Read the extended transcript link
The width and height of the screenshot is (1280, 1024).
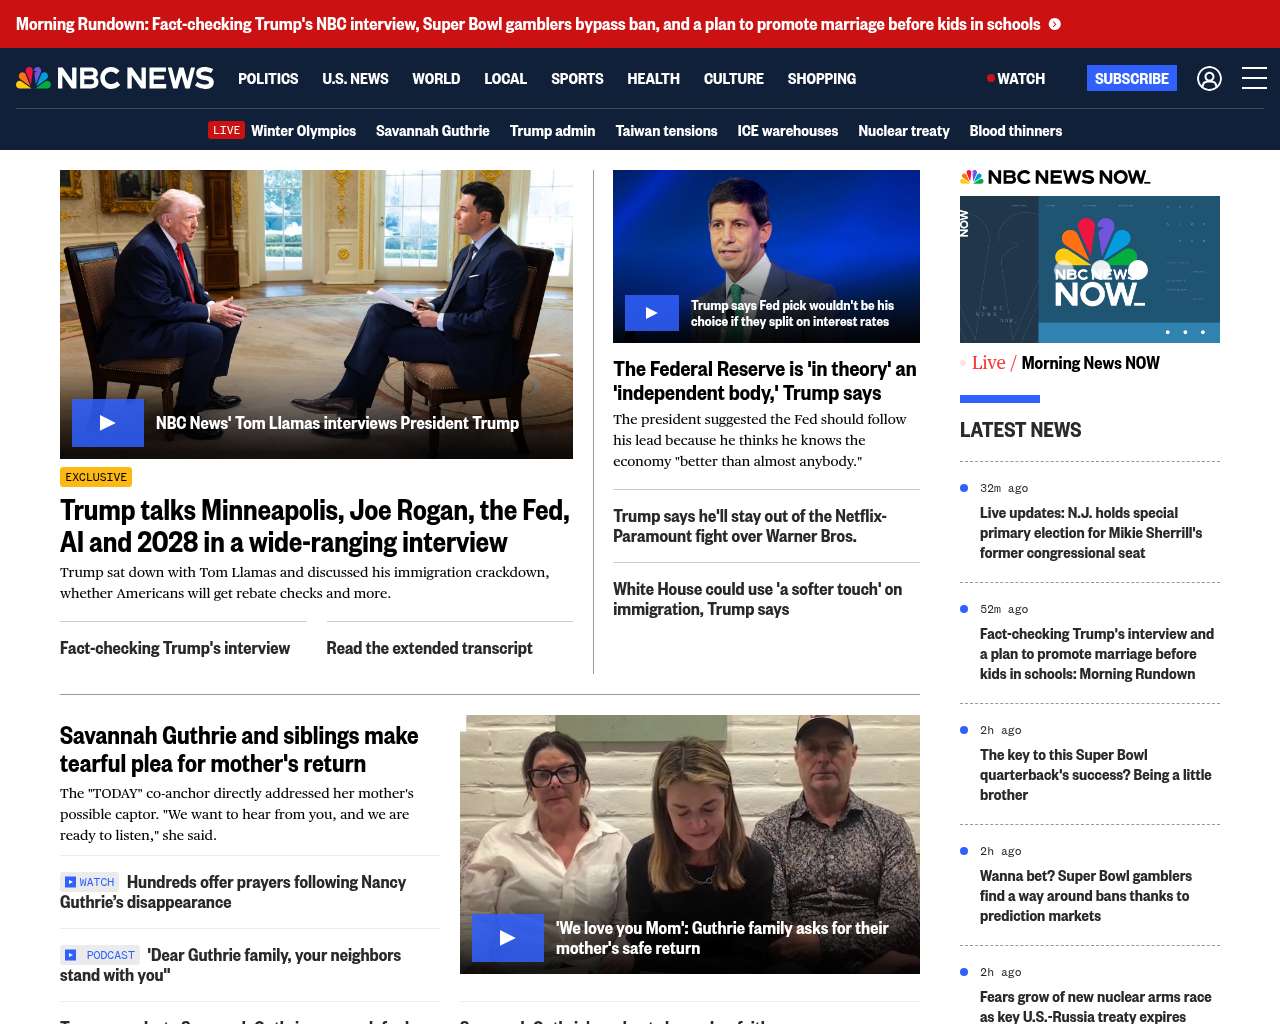click(x=429, y=648)
